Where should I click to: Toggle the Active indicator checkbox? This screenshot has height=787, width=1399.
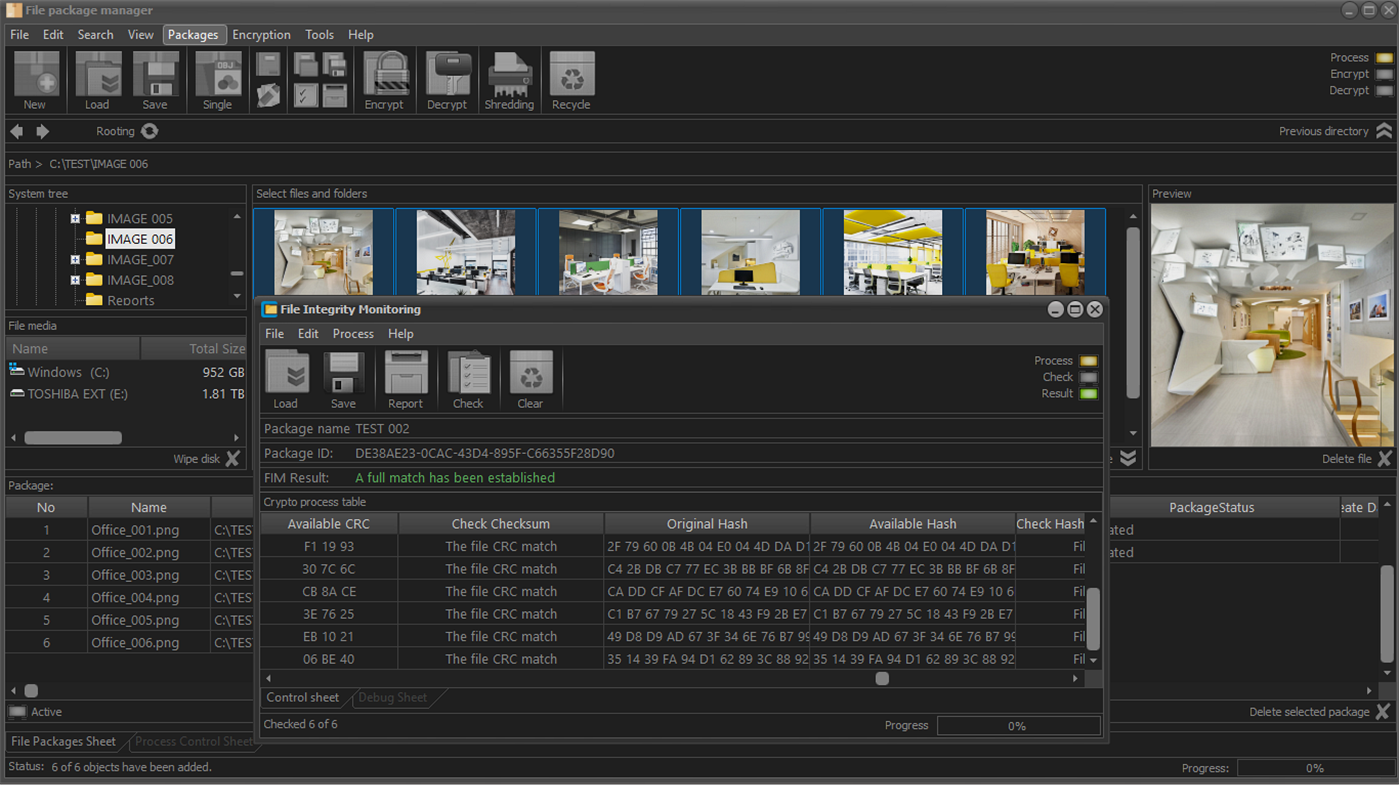click(x=17, y=712)
